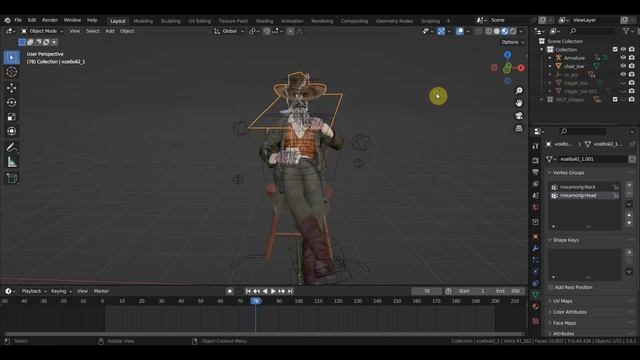Switch to the Animation workspace tab

(x=292, y=21)
